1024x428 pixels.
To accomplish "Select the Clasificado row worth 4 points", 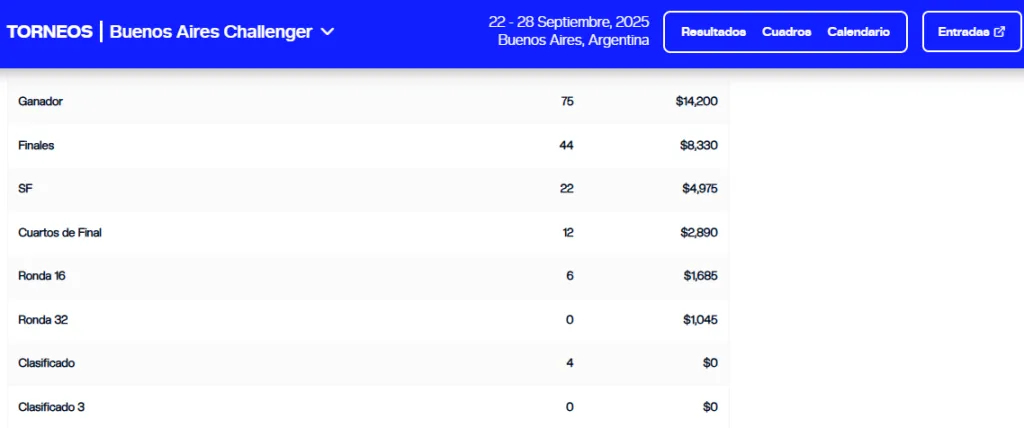I will click(x=46, y=363).
